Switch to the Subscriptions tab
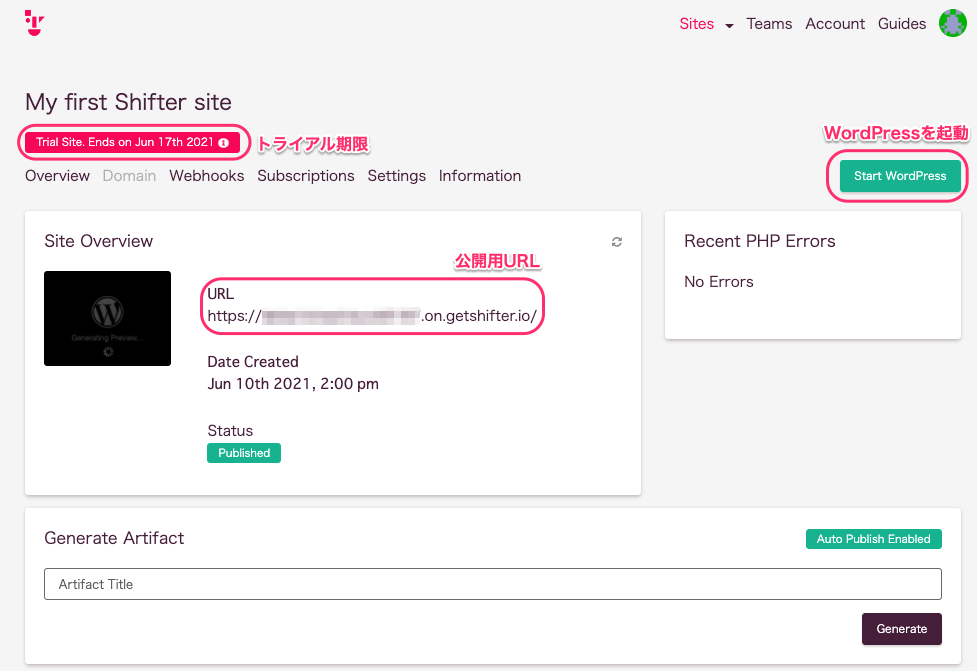 306,176
